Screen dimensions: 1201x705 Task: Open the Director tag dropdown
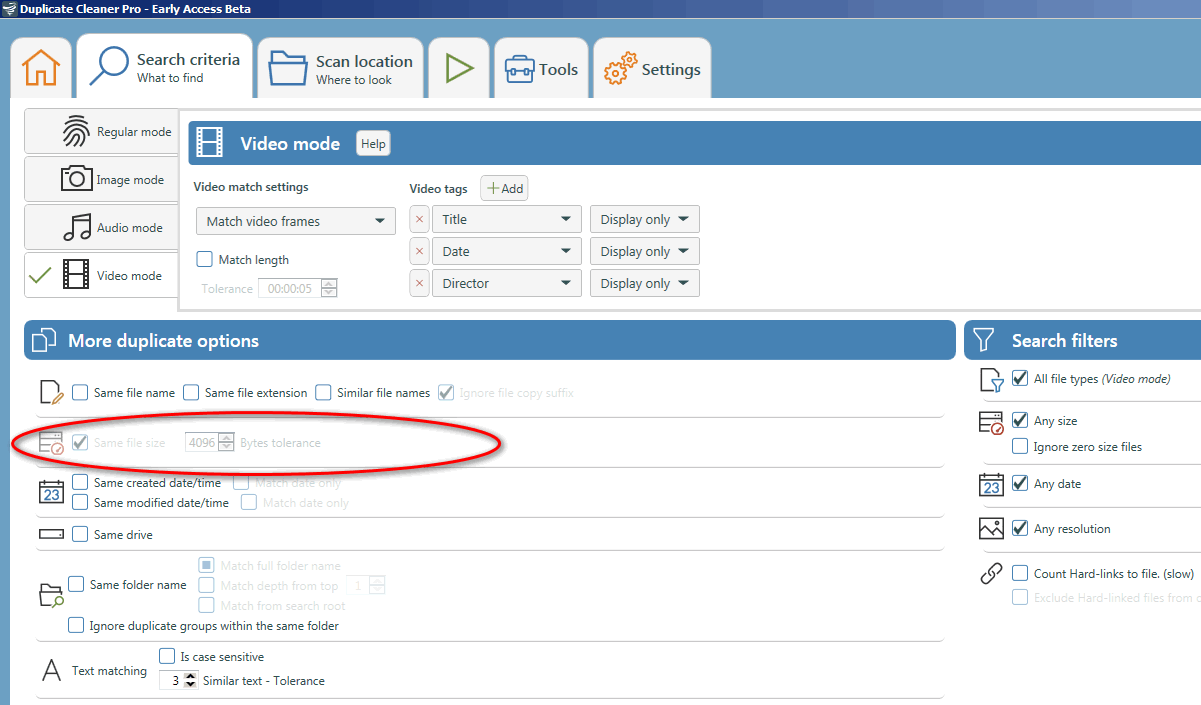pos(507,283)
